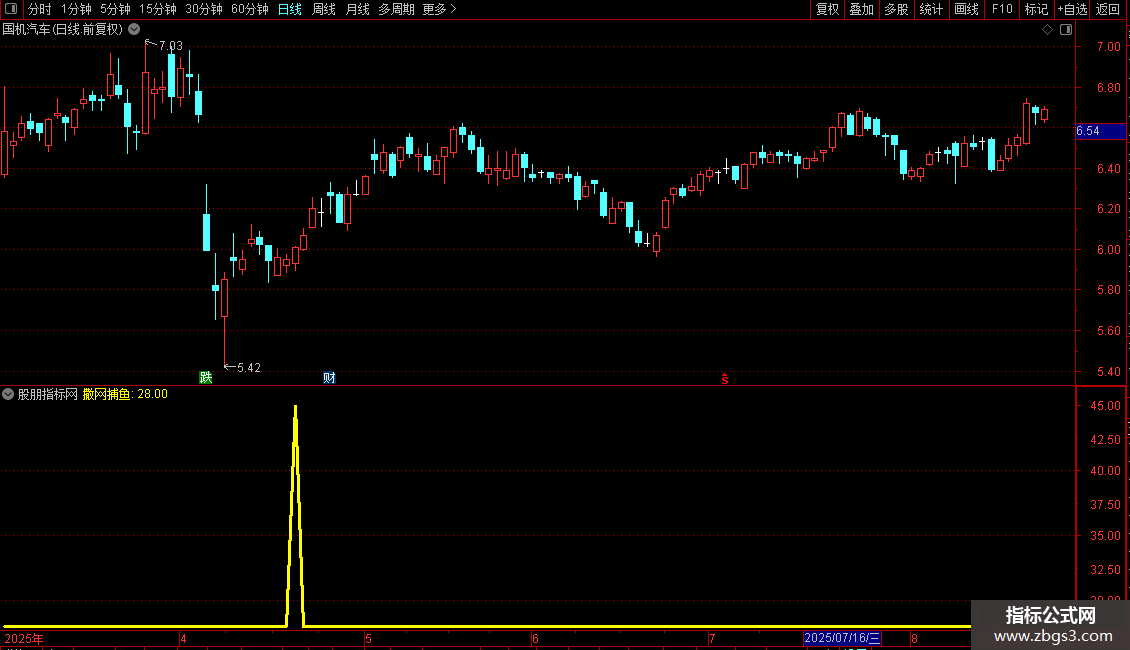Click the 标记 mark button

[1036, 9]
